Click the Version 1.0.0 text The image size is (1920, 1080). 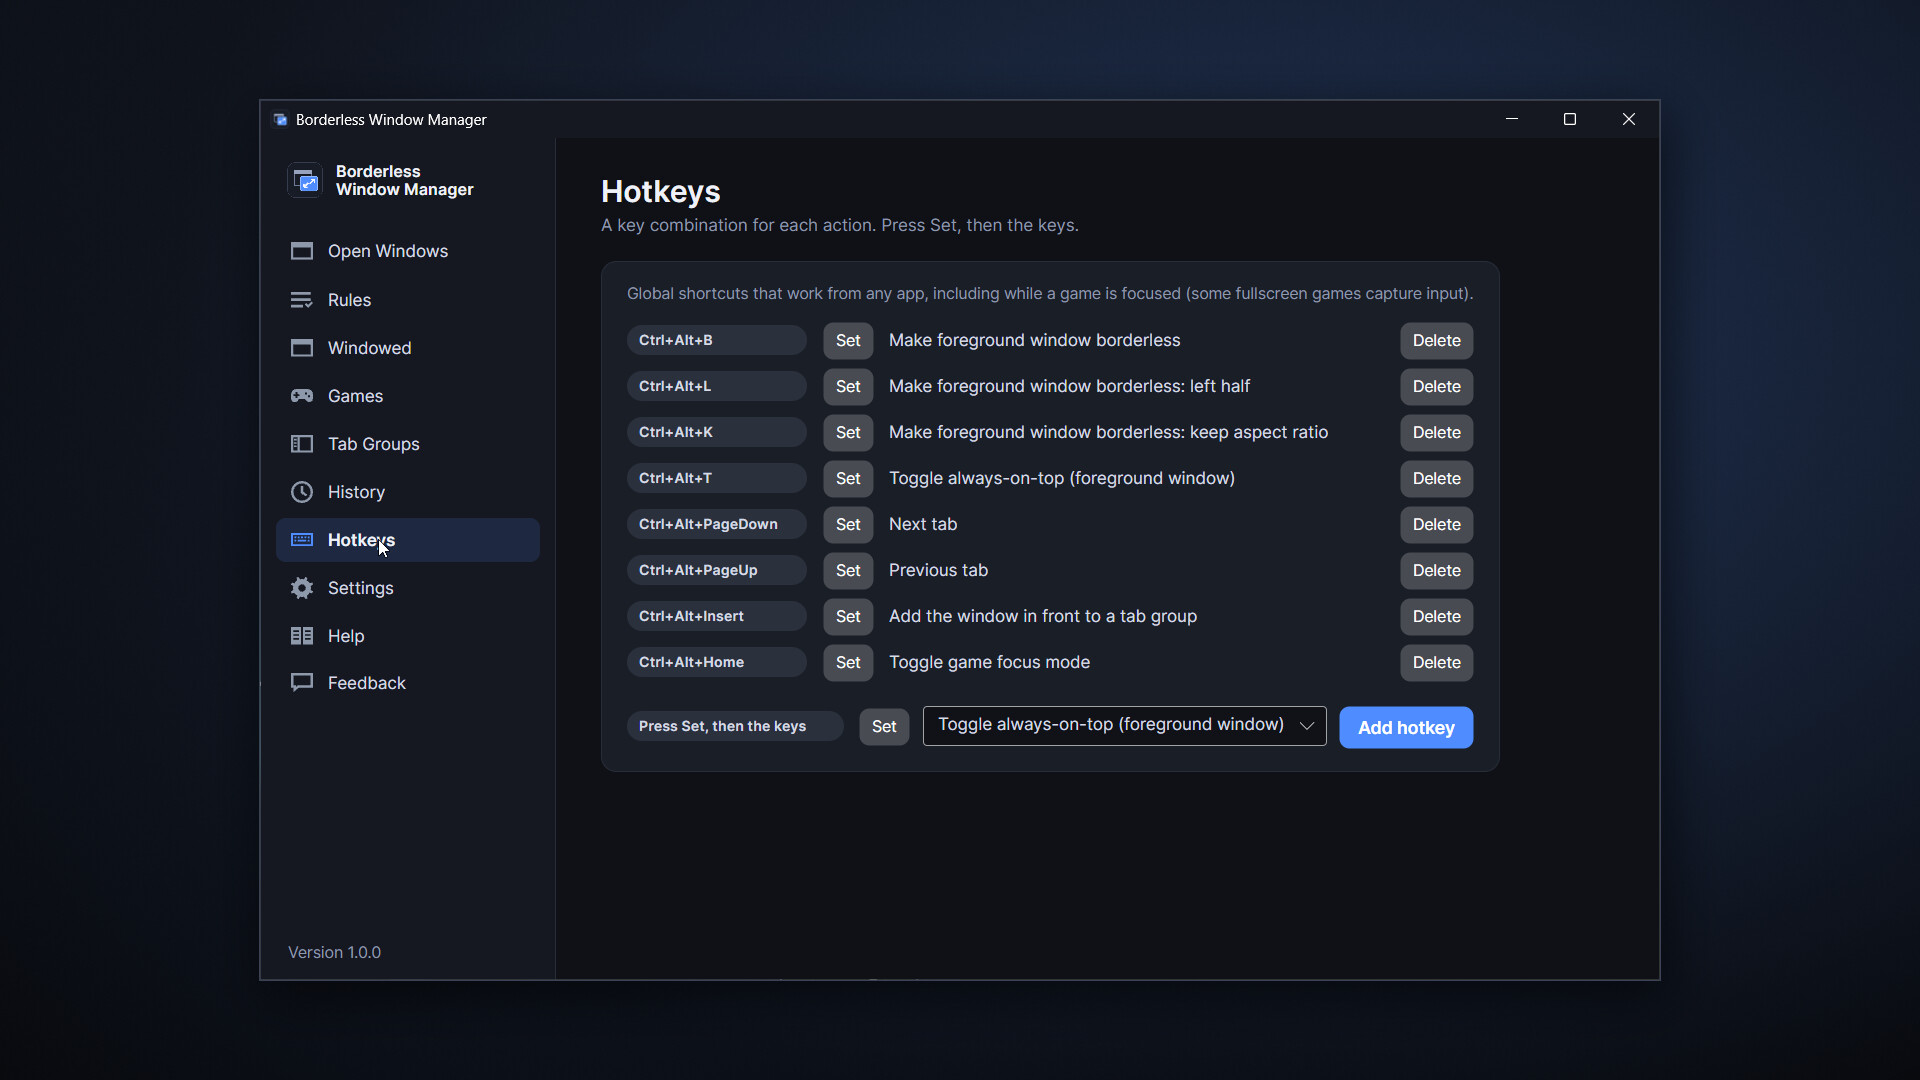click(334, 952)
